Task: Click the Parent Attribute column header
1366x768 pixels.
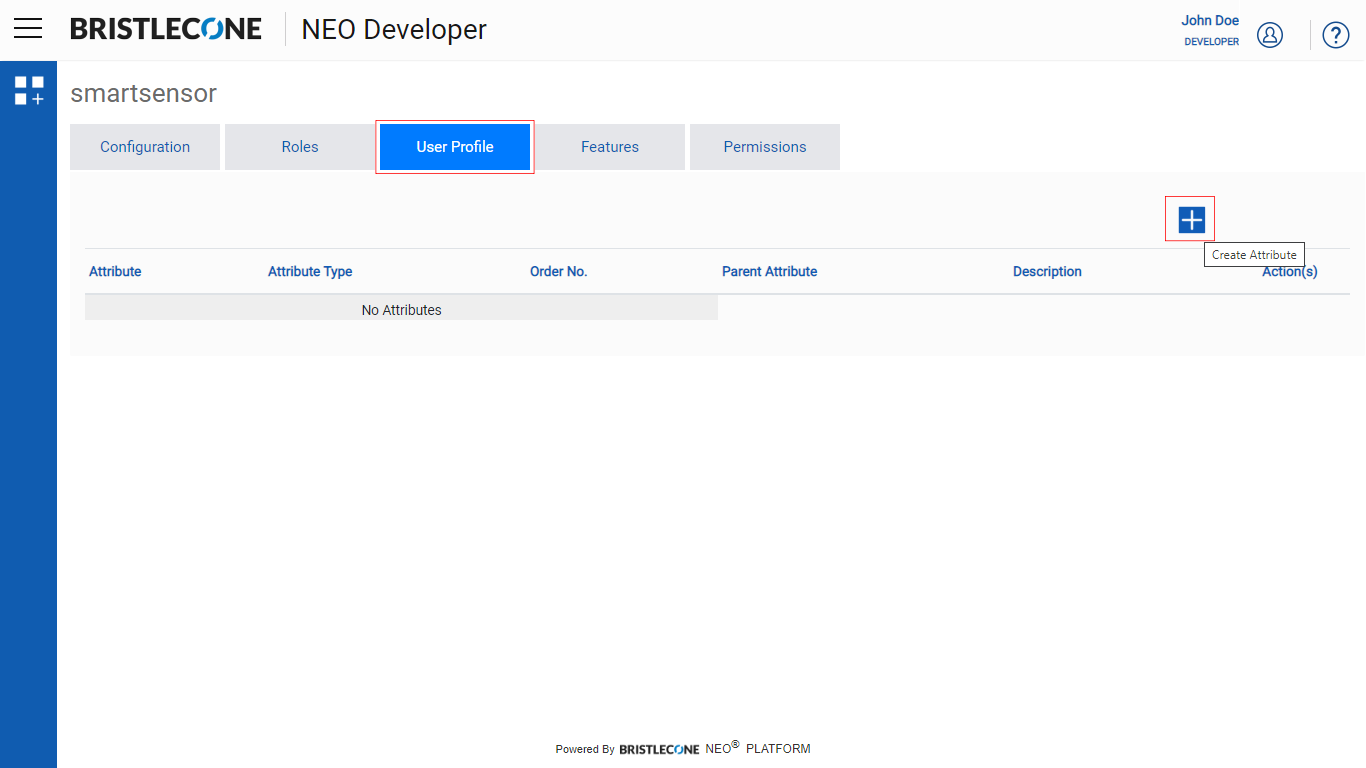Action: click(x=769, y=271)
